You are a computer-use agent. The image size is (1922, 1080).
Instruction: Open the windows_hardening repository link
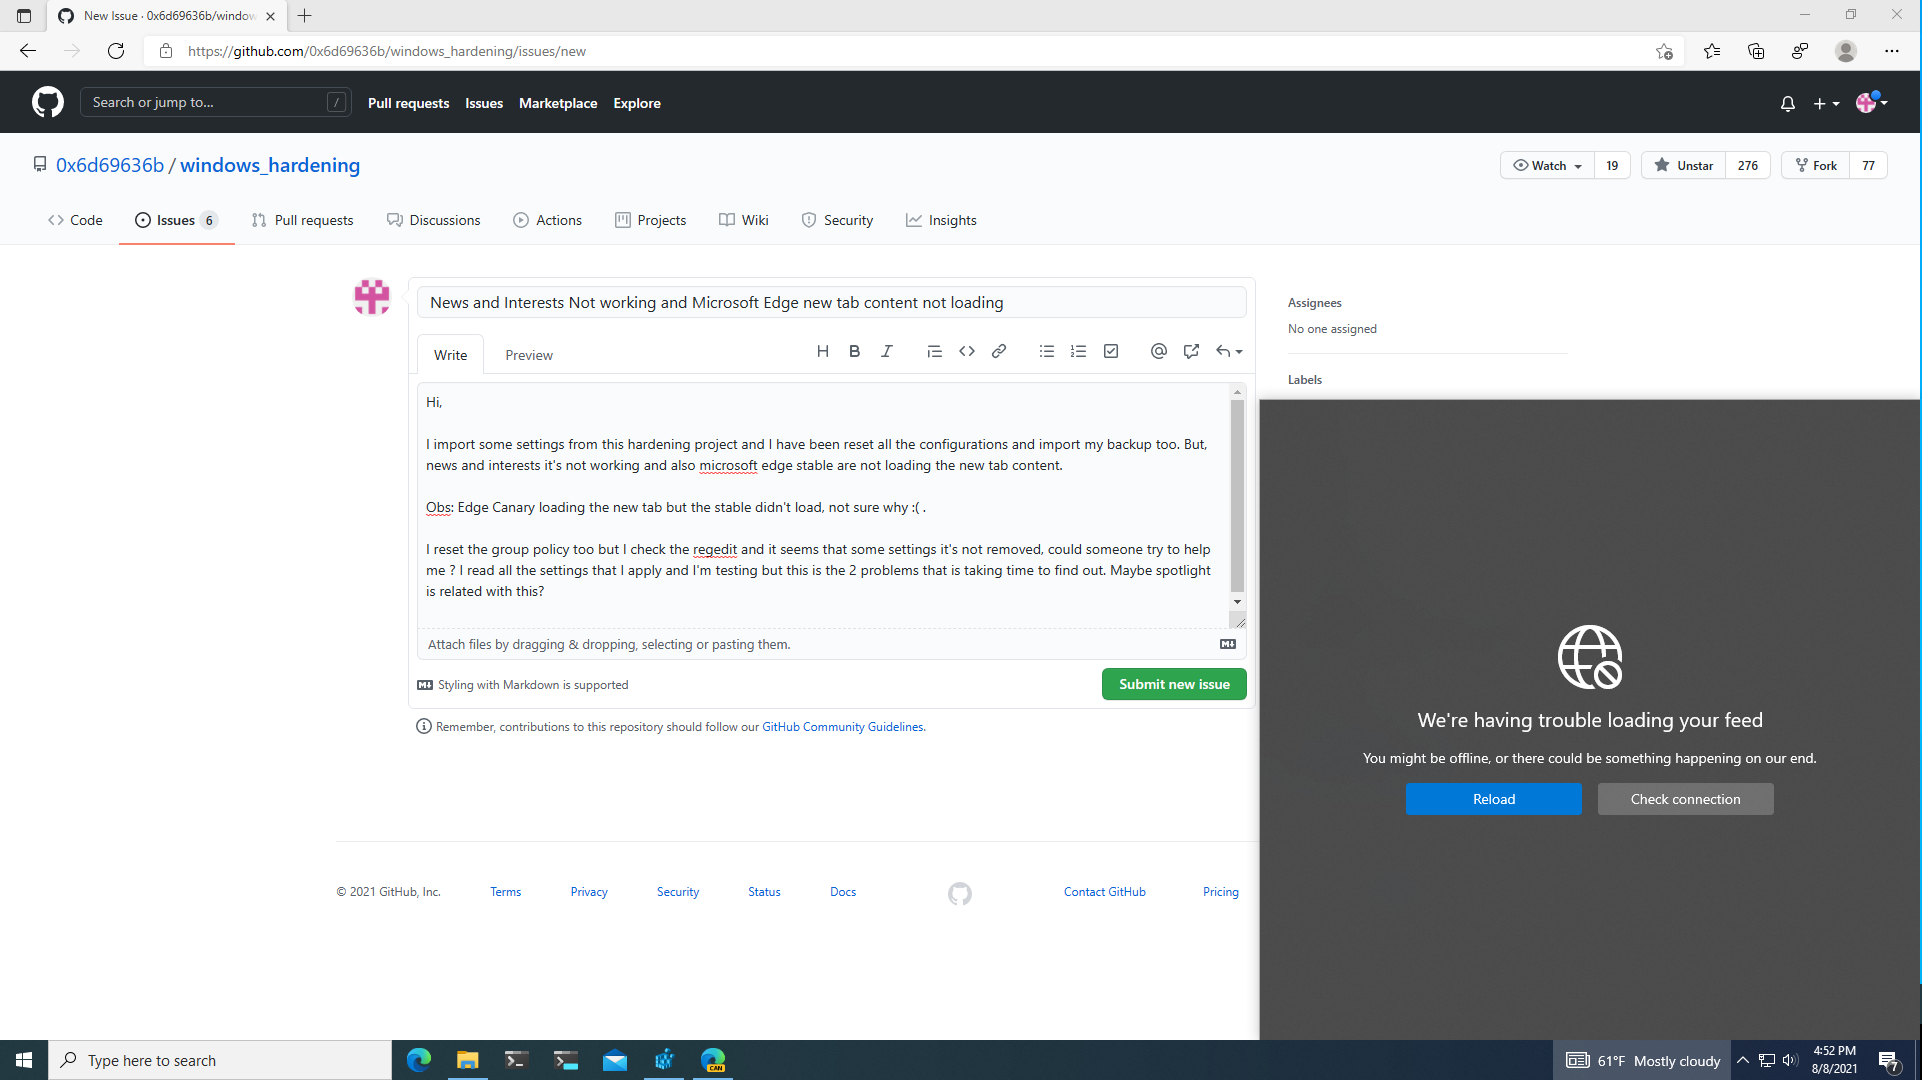tap(270, 165)
